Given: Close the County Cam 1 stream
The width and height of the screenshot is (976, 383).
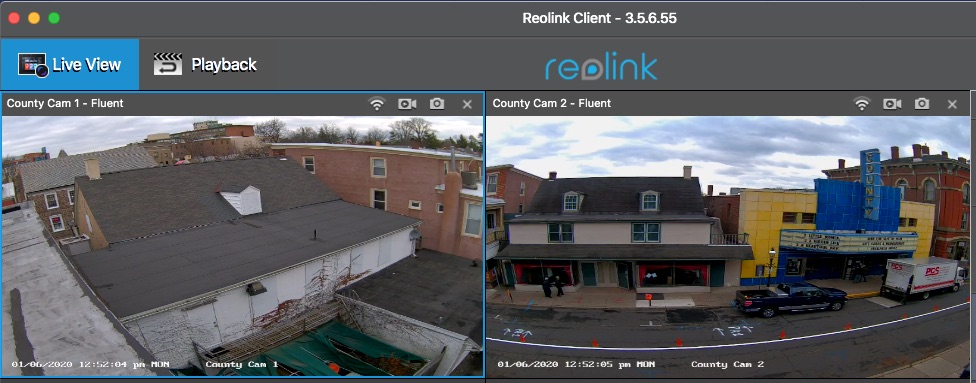Looking at the screenshot, I should coord(467,104).
